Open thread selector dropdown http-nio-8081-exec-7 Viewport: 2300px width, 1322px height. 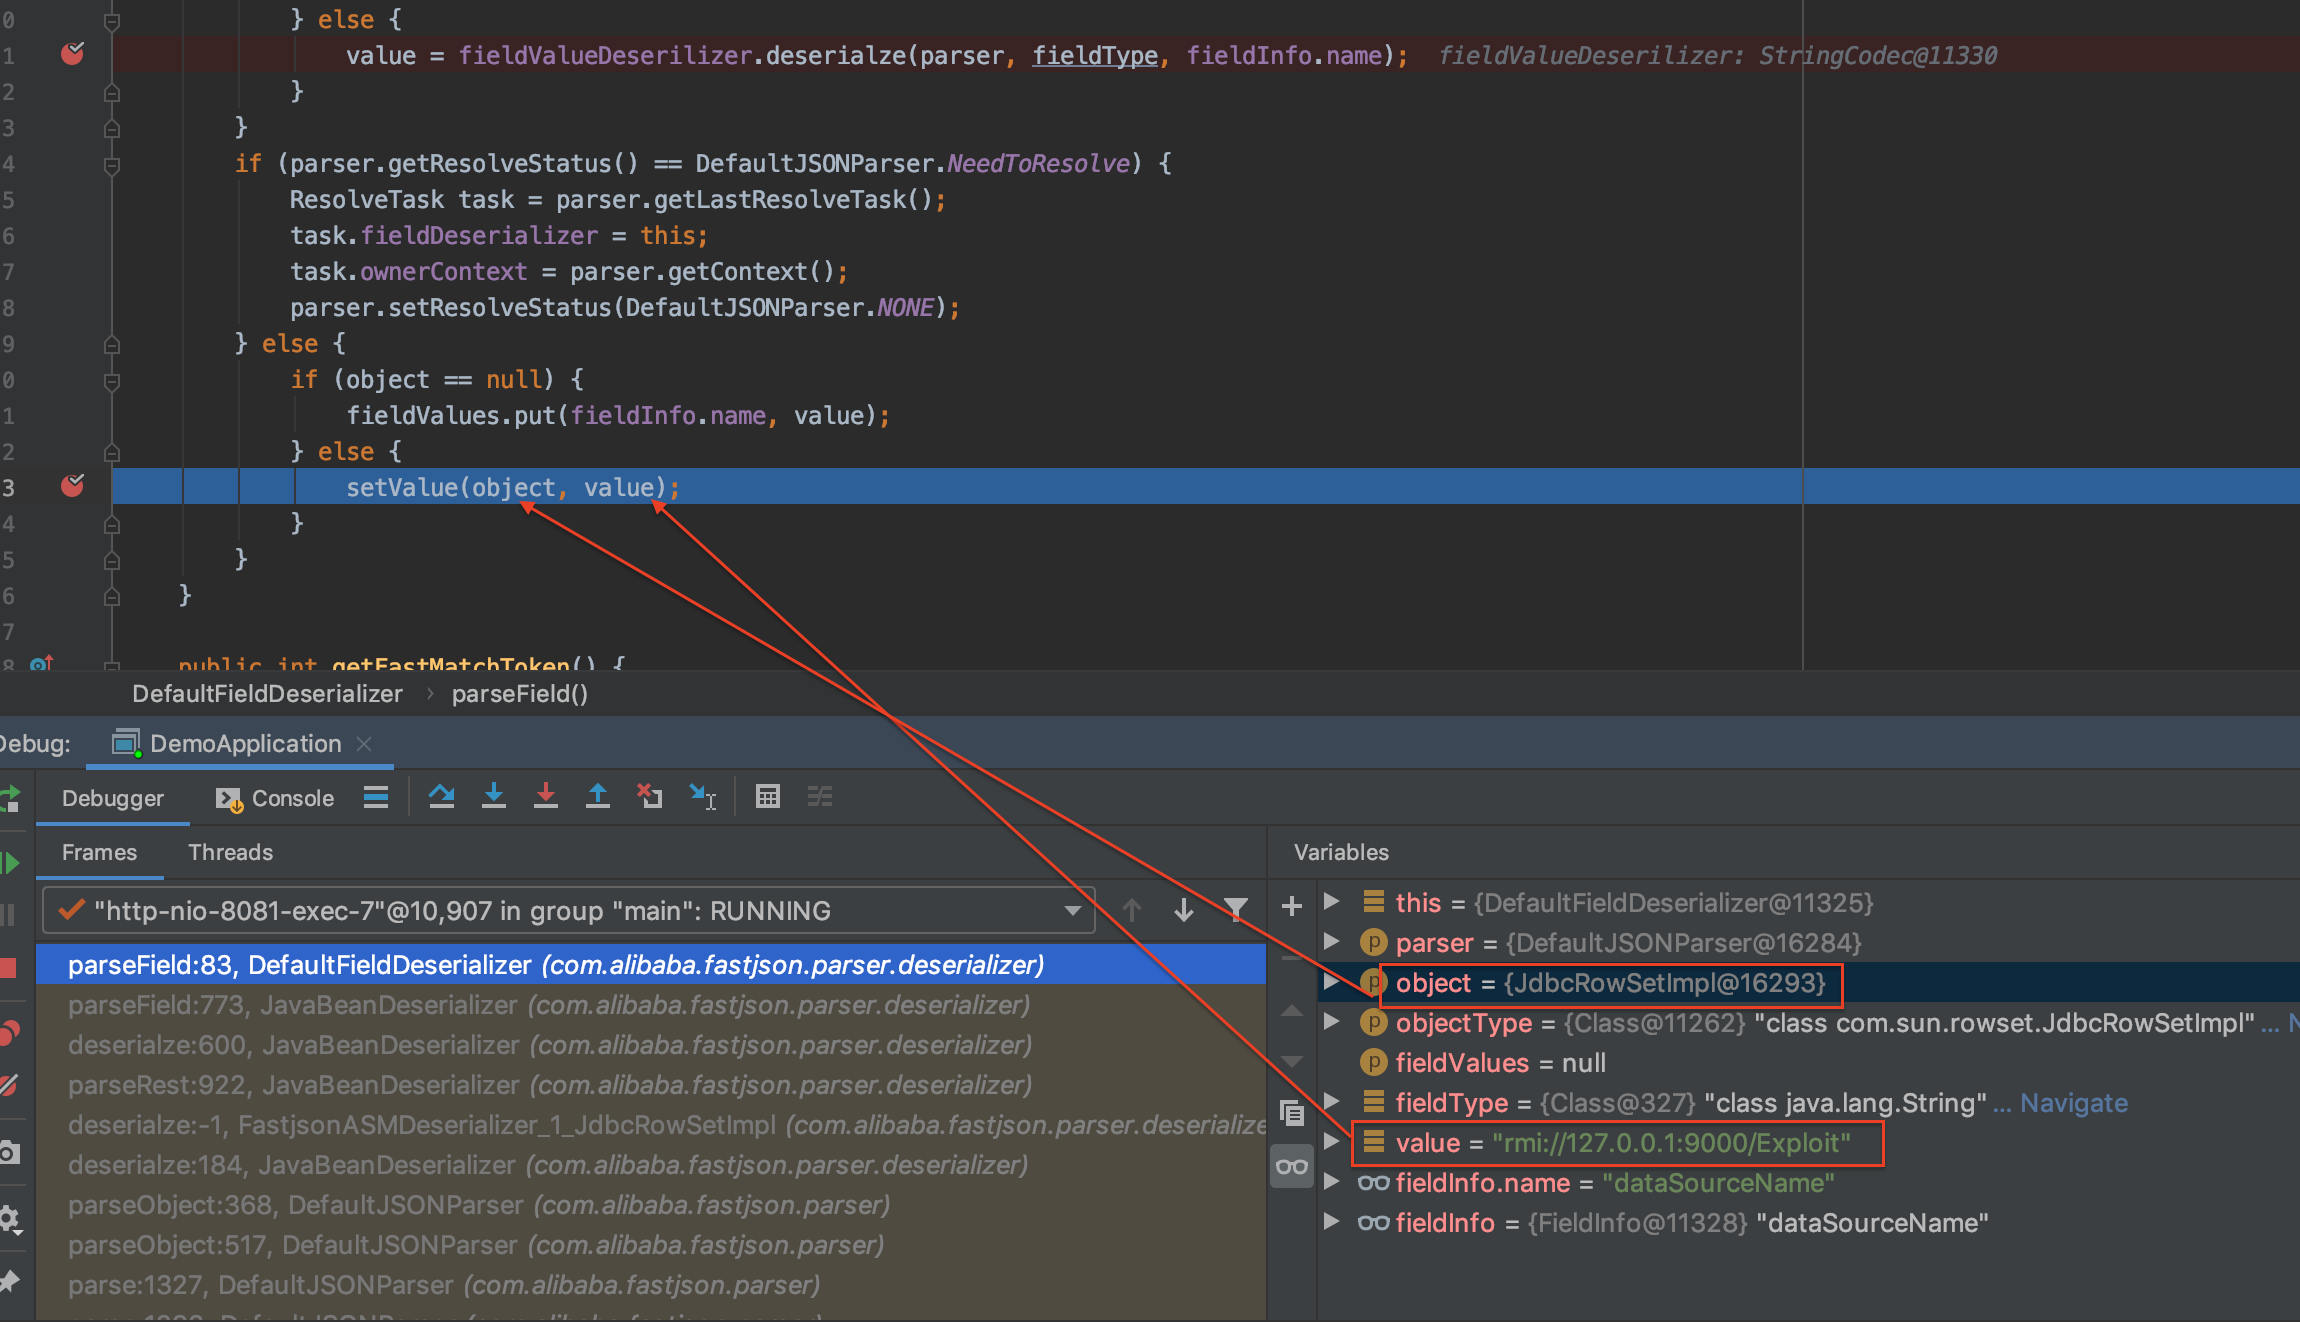coord(569,911)
